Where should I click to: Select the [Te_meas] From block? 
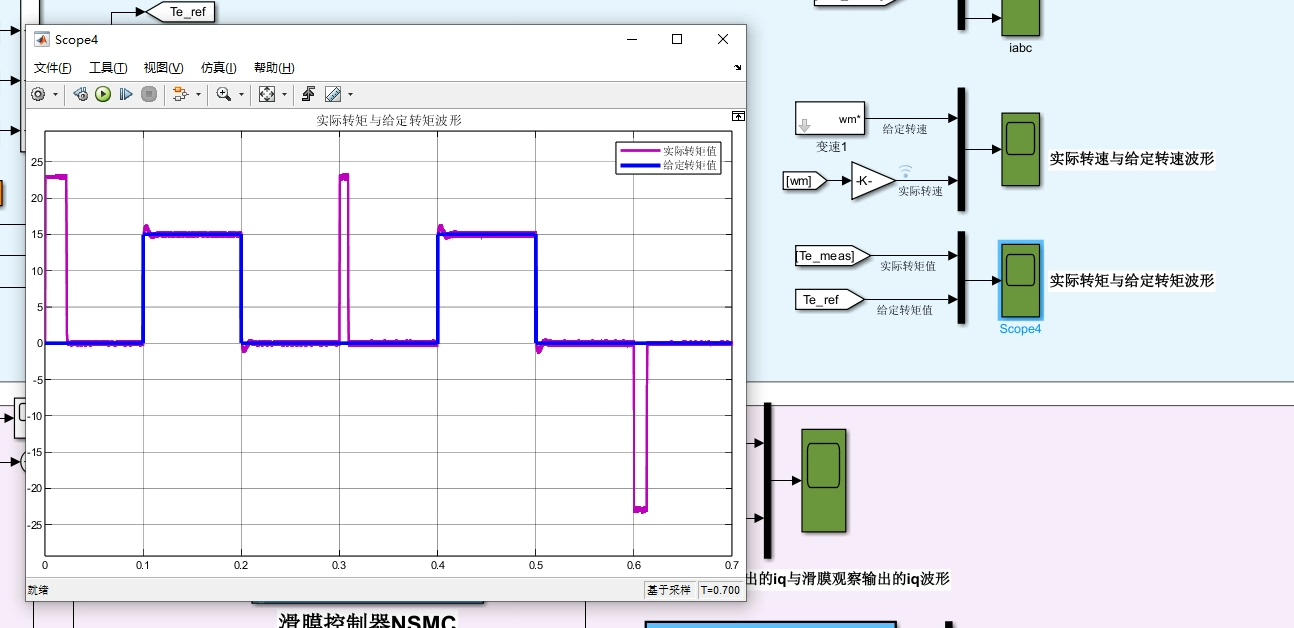832,256
